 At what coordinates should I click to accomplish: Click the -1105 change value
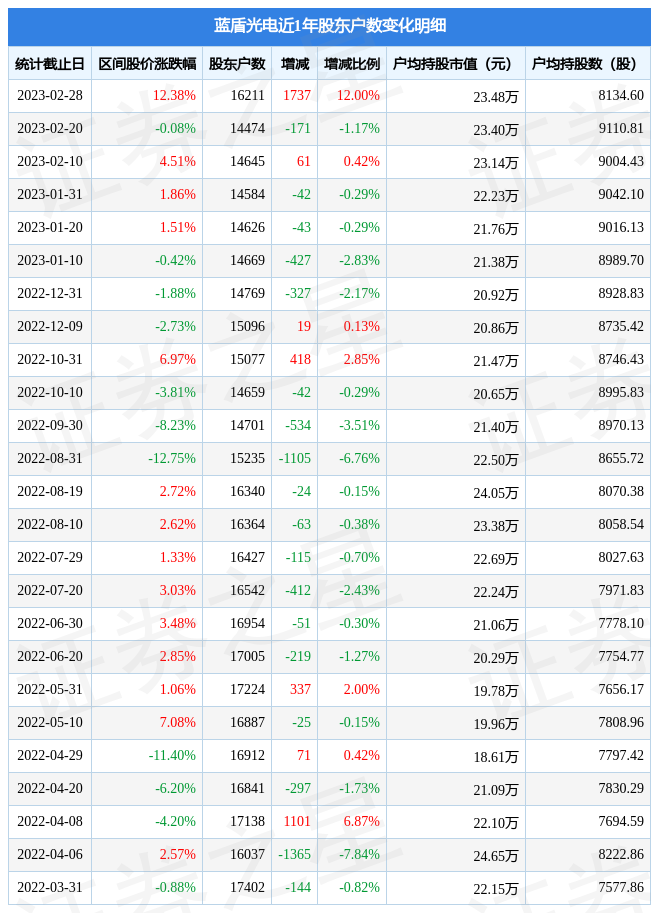[295, 458]
